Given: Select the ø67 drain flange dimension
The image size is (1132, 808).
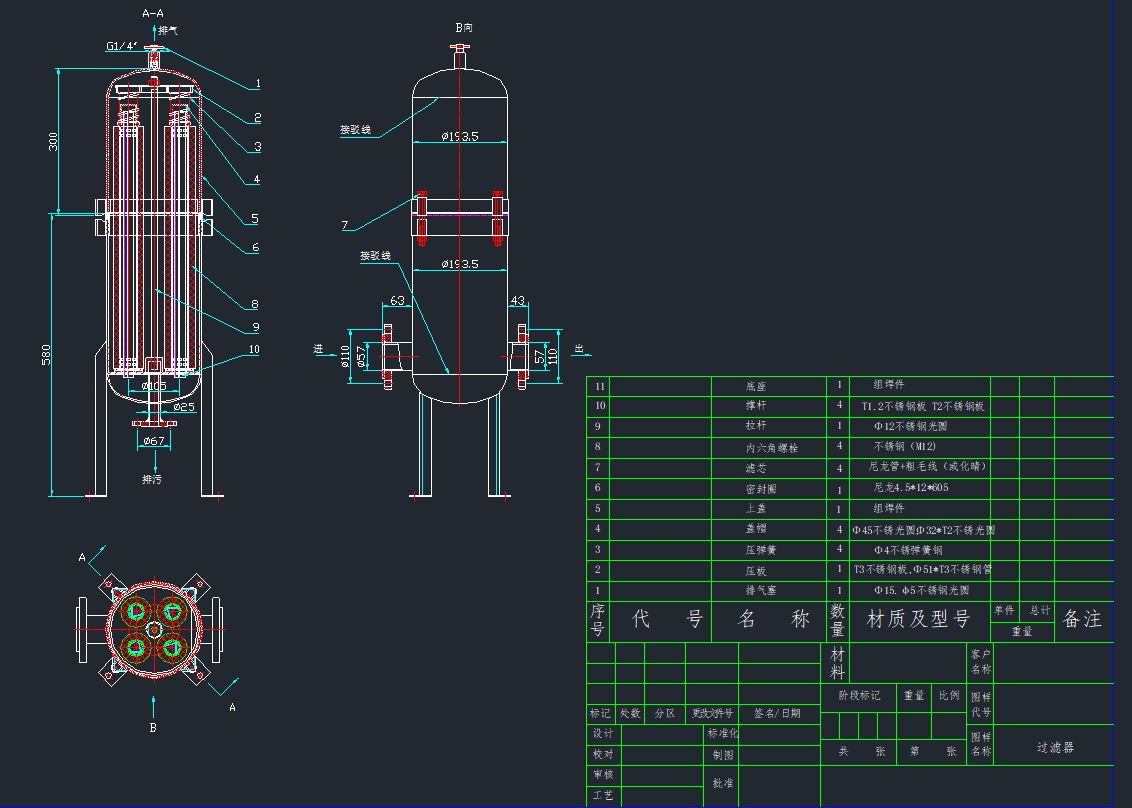Looking at the screenshot, I should click(153, 441).
